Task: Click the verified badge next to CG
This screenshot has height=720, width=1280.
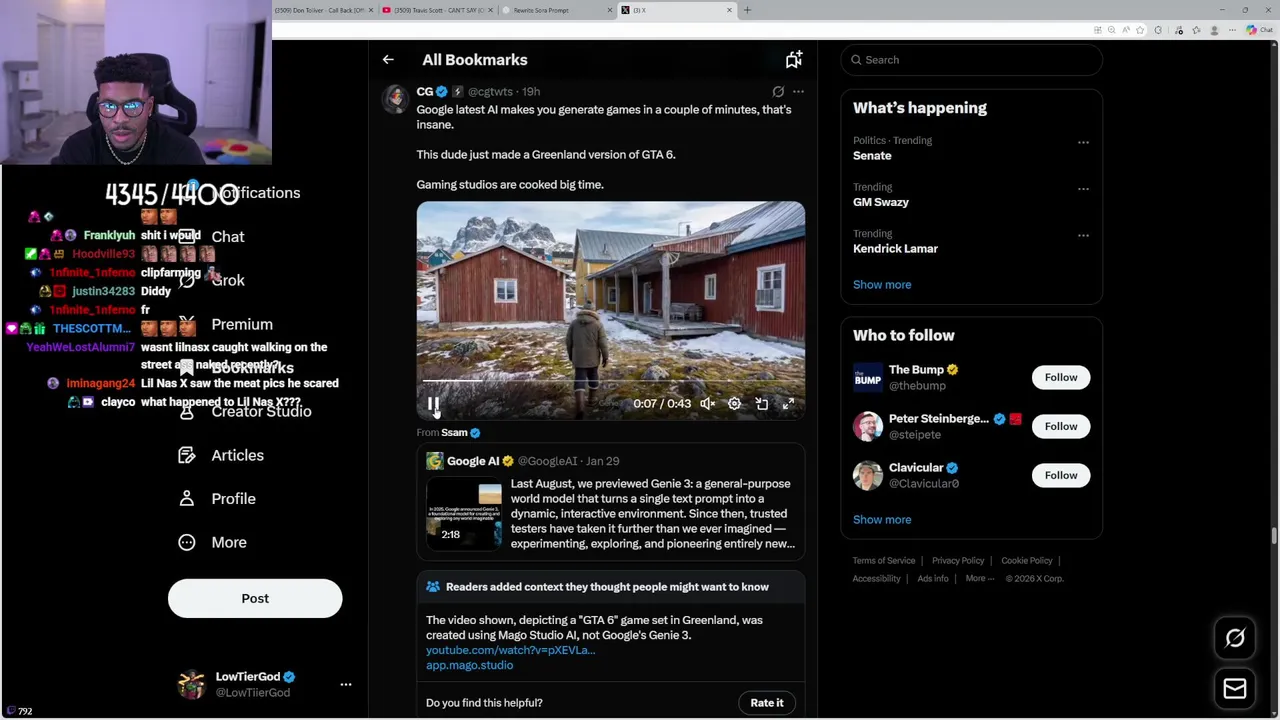Action: pos(441,91)
